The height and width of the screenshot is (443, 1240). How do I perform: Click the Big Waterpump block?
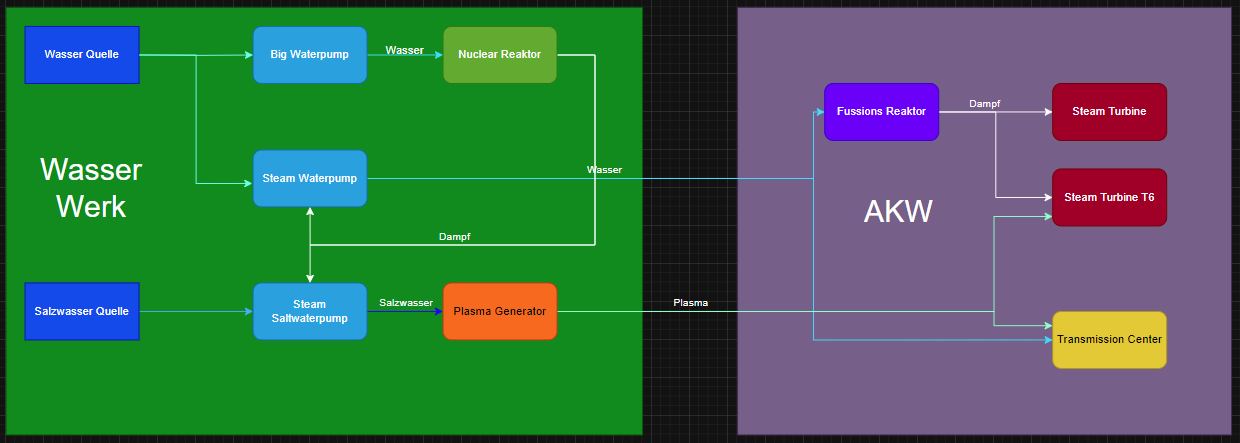point(309,55)
